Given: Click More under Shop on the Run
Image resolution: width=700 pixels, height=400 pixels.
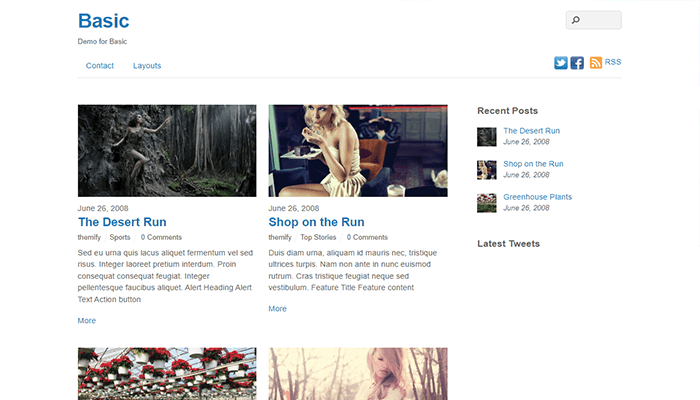Looking at the screenshot, I should point(277,308).
